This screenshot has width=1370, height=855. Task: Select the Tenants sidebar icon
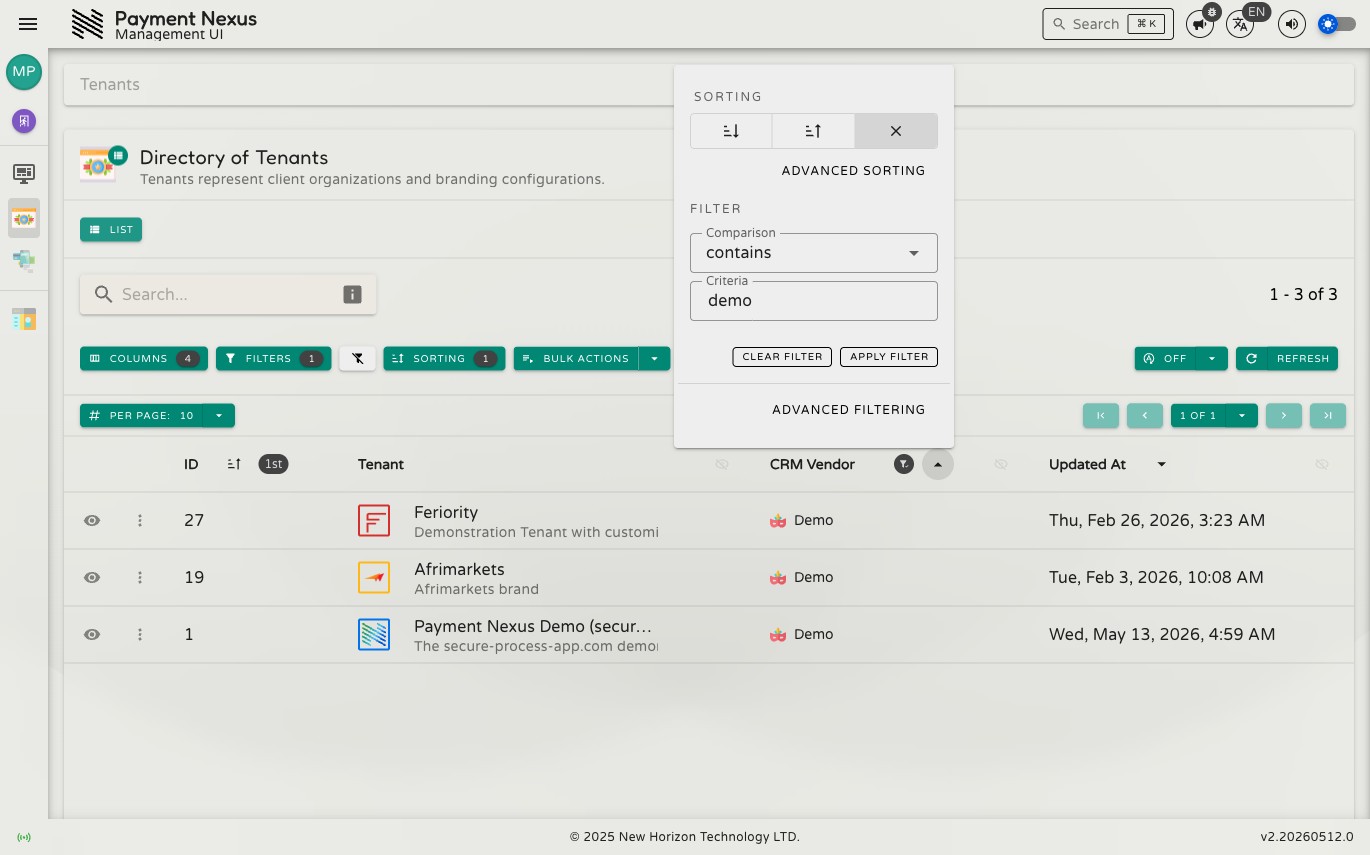(x=24, y=217)
